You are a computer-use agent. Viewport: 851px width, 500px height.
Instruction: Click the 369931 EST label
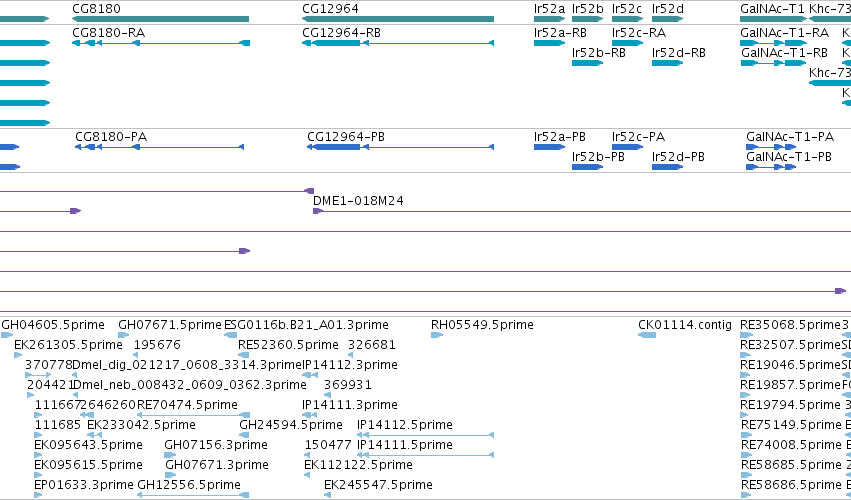click(348, 385)
